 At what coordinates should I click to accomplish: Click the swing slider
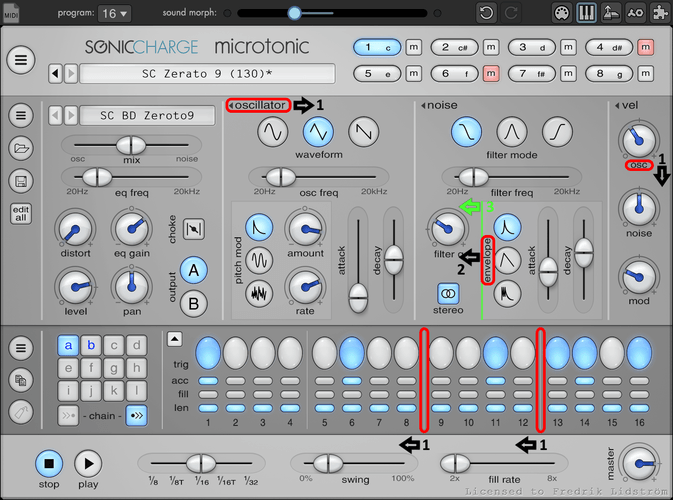point(354,464)
